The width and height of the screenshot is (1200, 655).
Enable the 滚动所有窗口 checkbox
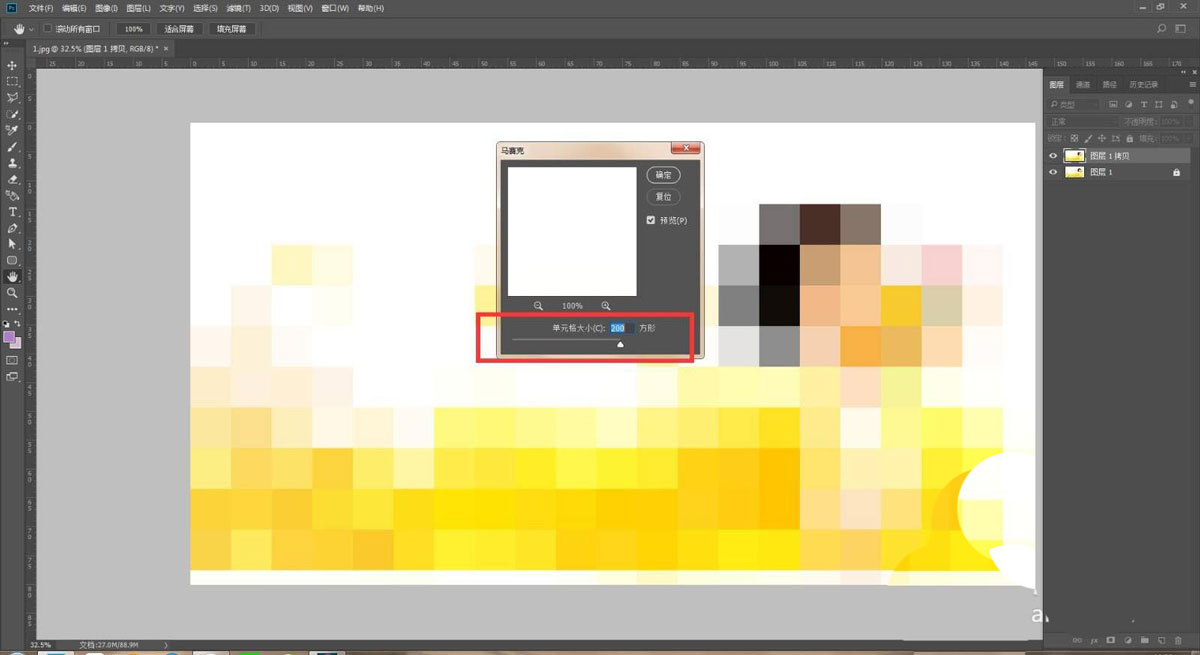pos(47,29)
